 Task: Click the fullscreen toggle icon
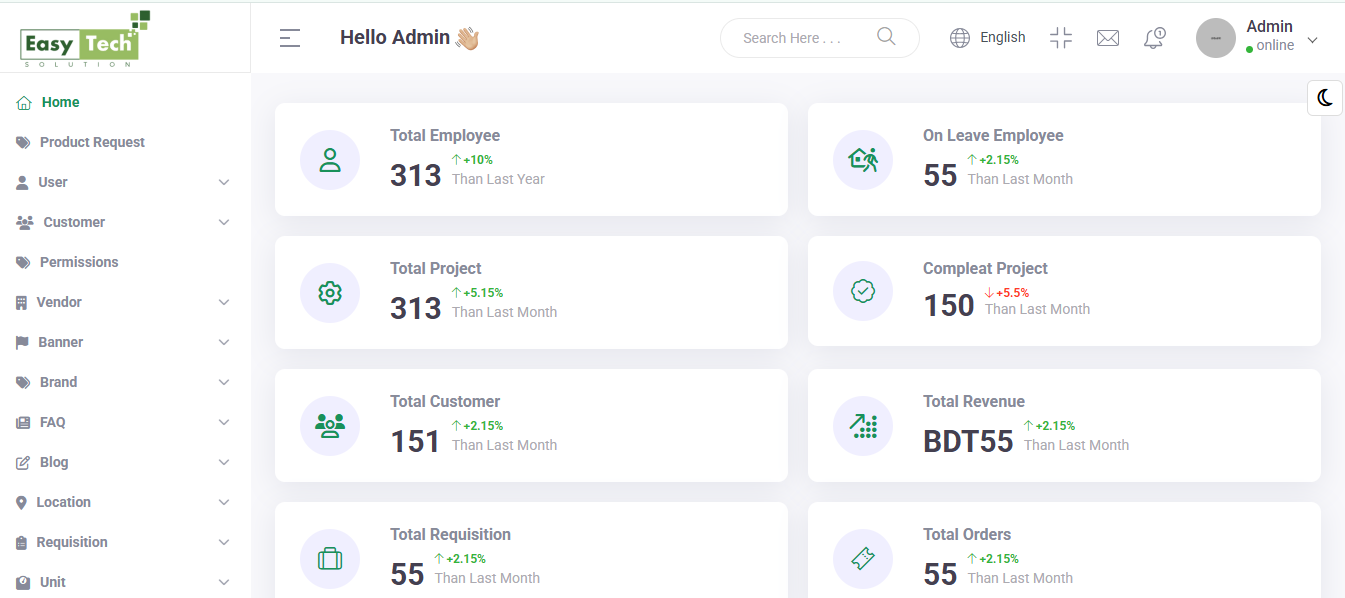click(1061, 37)
